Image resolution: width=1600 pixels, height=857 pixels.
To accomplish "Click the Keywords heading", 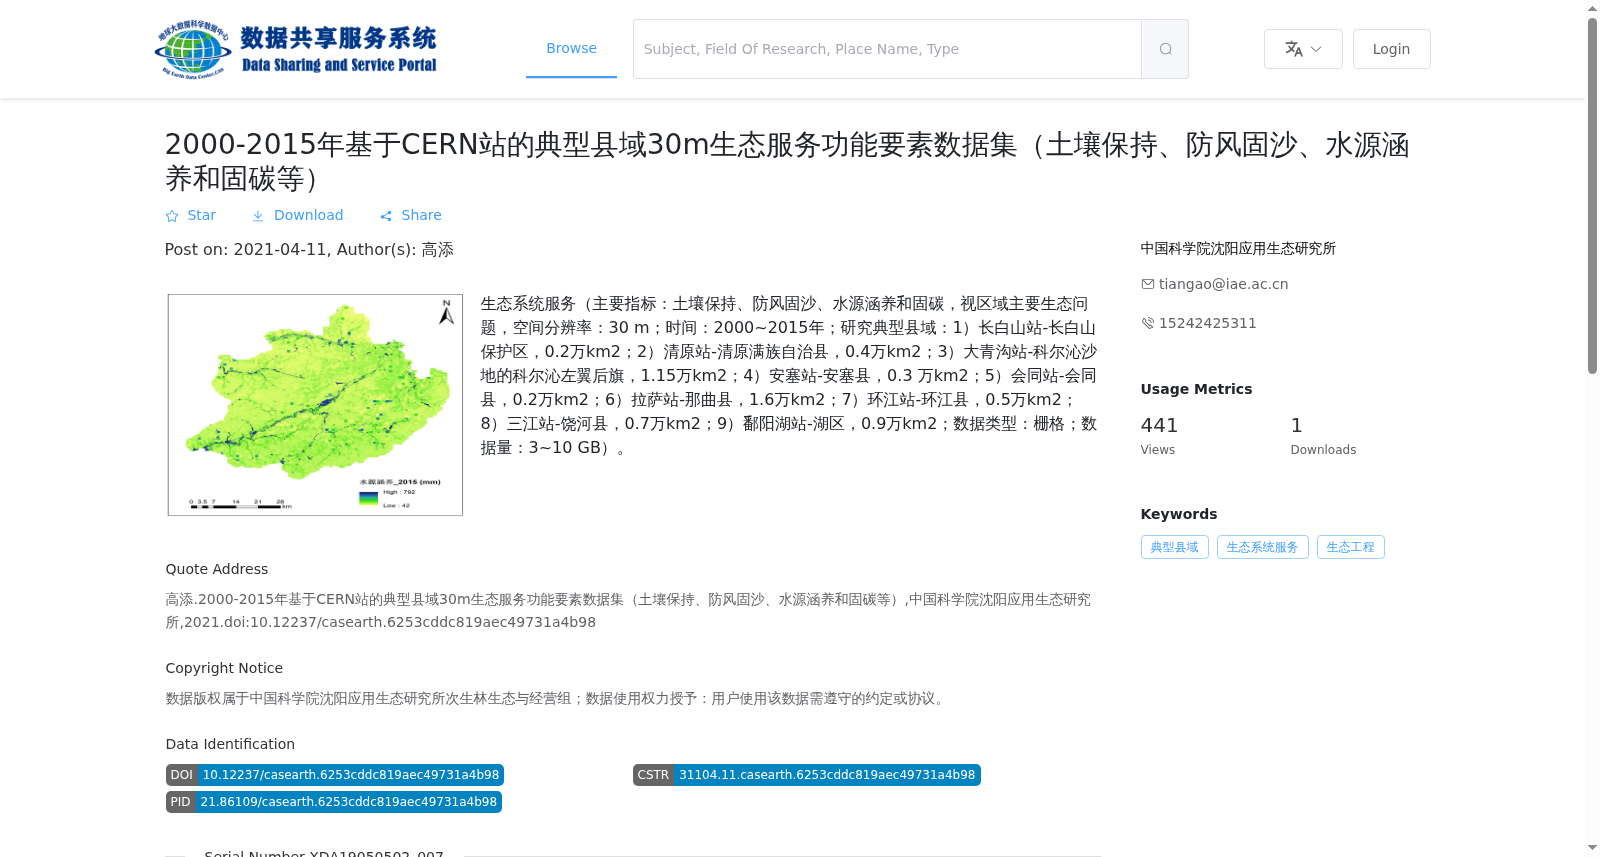I will click(x=1179, y=514).
